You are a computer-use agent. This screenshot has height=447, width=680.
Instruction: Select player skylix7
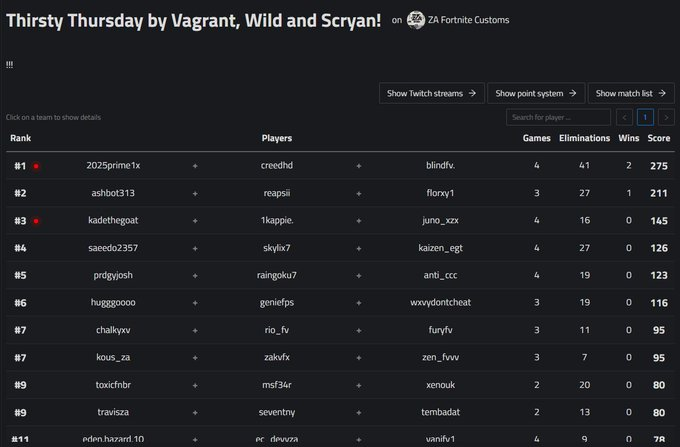[x=277, y=248]
